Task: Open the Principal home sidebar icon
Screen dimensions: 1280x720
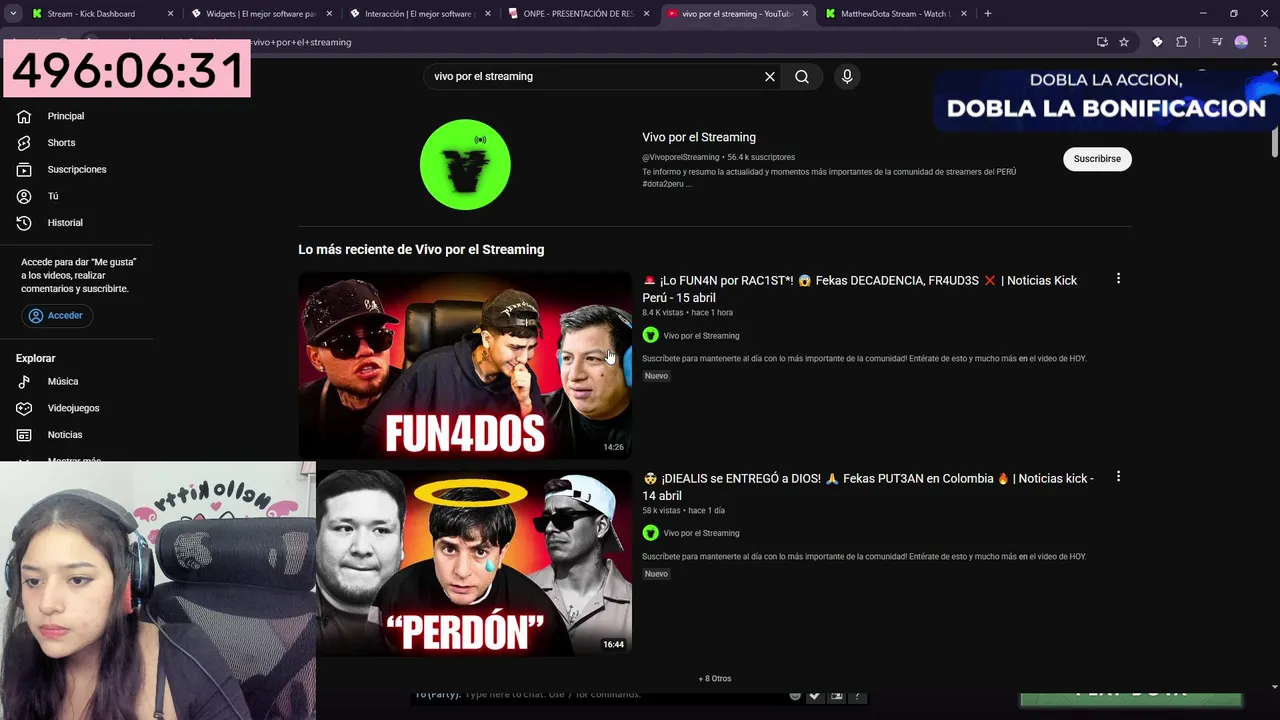Action: coord(24,116)
